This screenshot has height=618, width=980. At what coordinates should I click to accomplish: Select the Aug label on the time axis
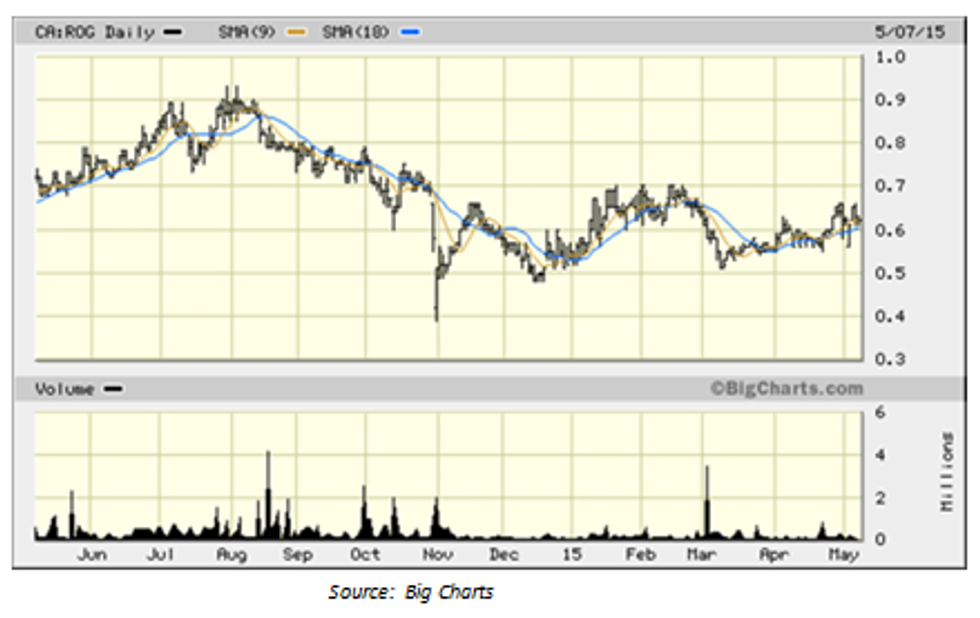click(232, 555)
